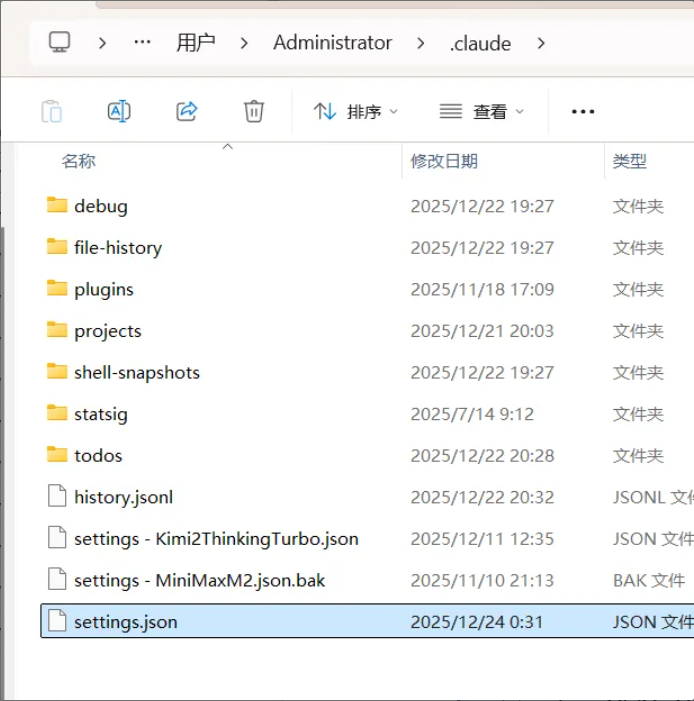Click 文件夹 type of debug row

(638, 206)
